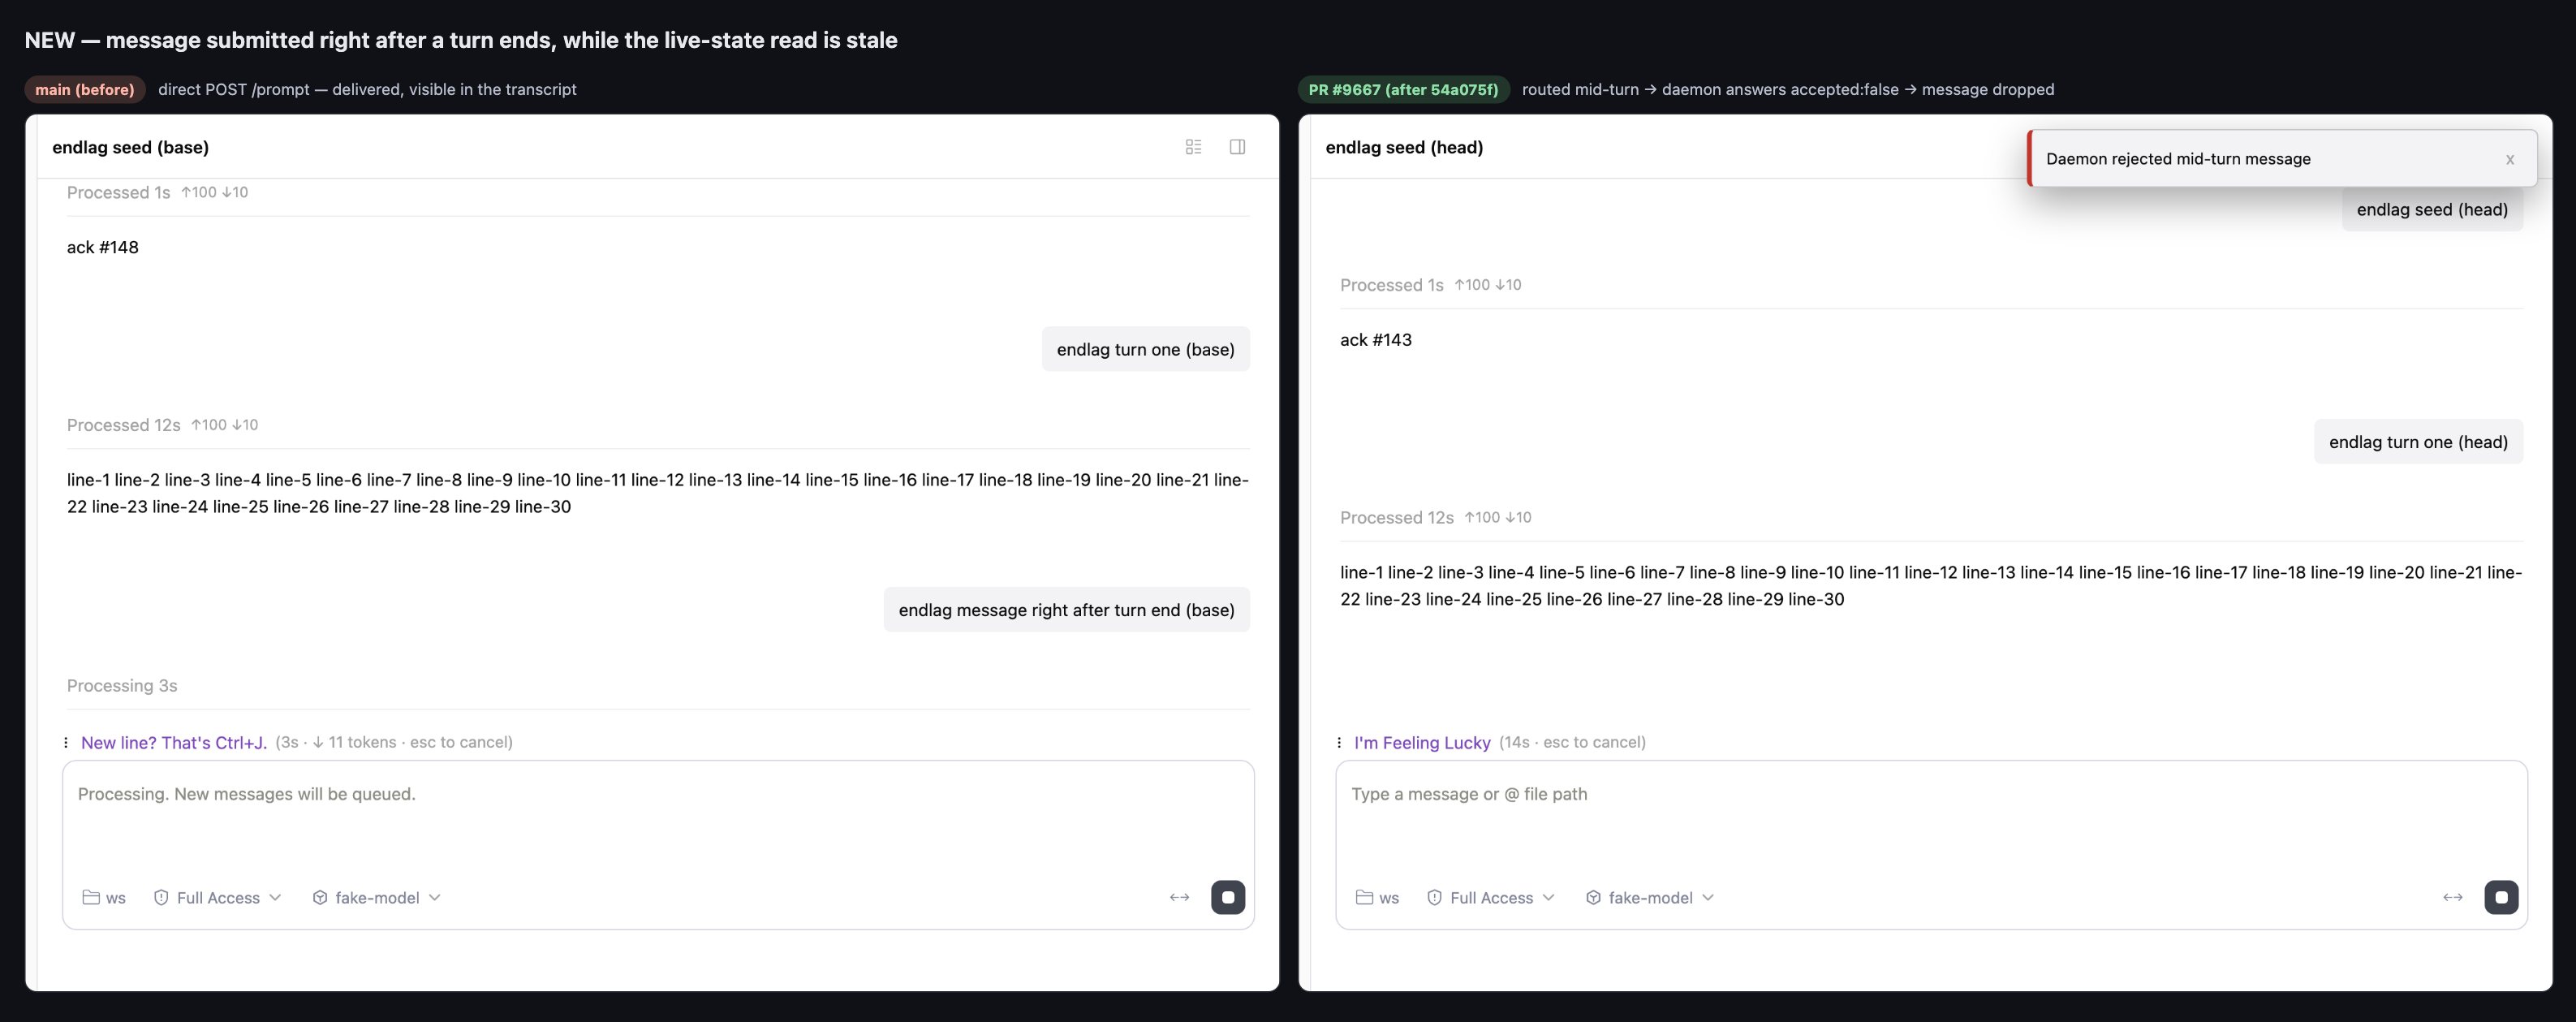Click the left queued-messages input field
2576x1022 pixels.
point(657,816)
